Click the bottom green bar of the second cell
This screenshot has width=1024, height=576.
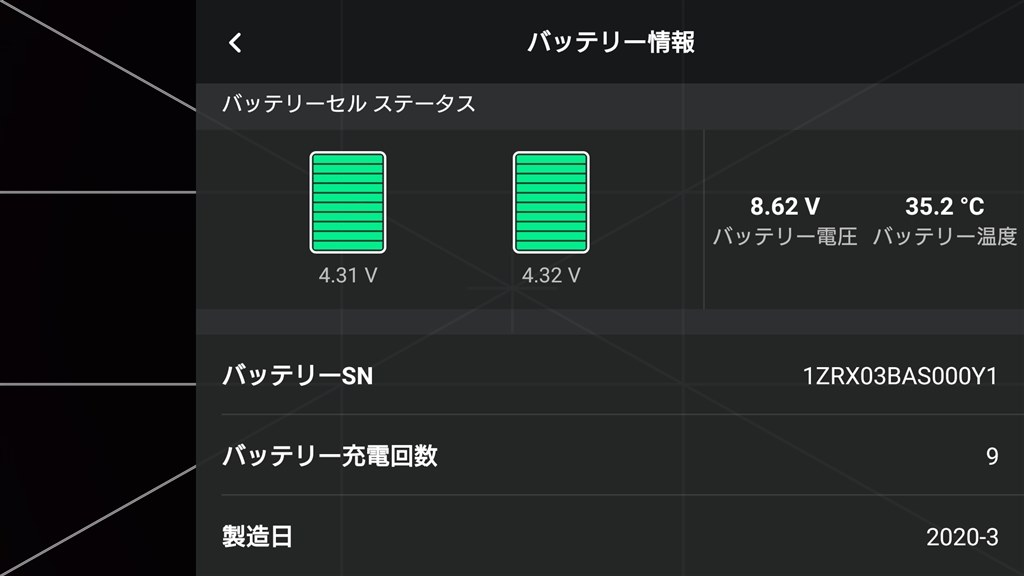pos(551,246)
